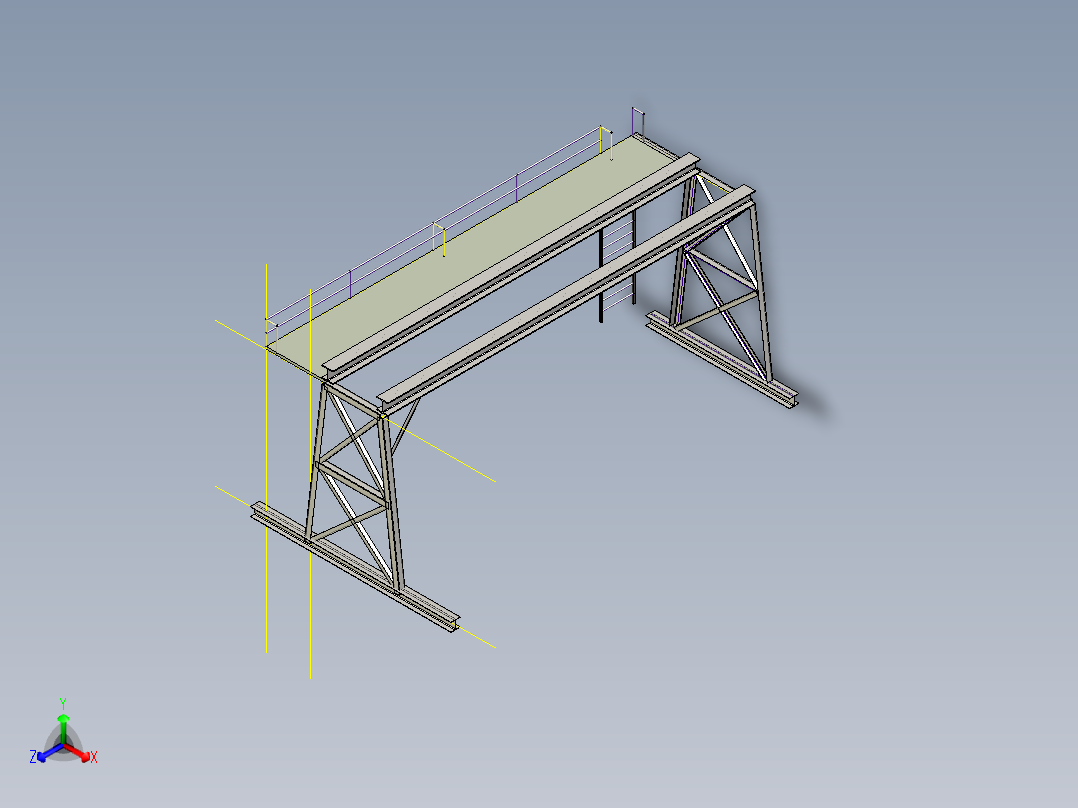Pick the black access ladder under the walkway
1078x808 pixels.
pos(617,265)
